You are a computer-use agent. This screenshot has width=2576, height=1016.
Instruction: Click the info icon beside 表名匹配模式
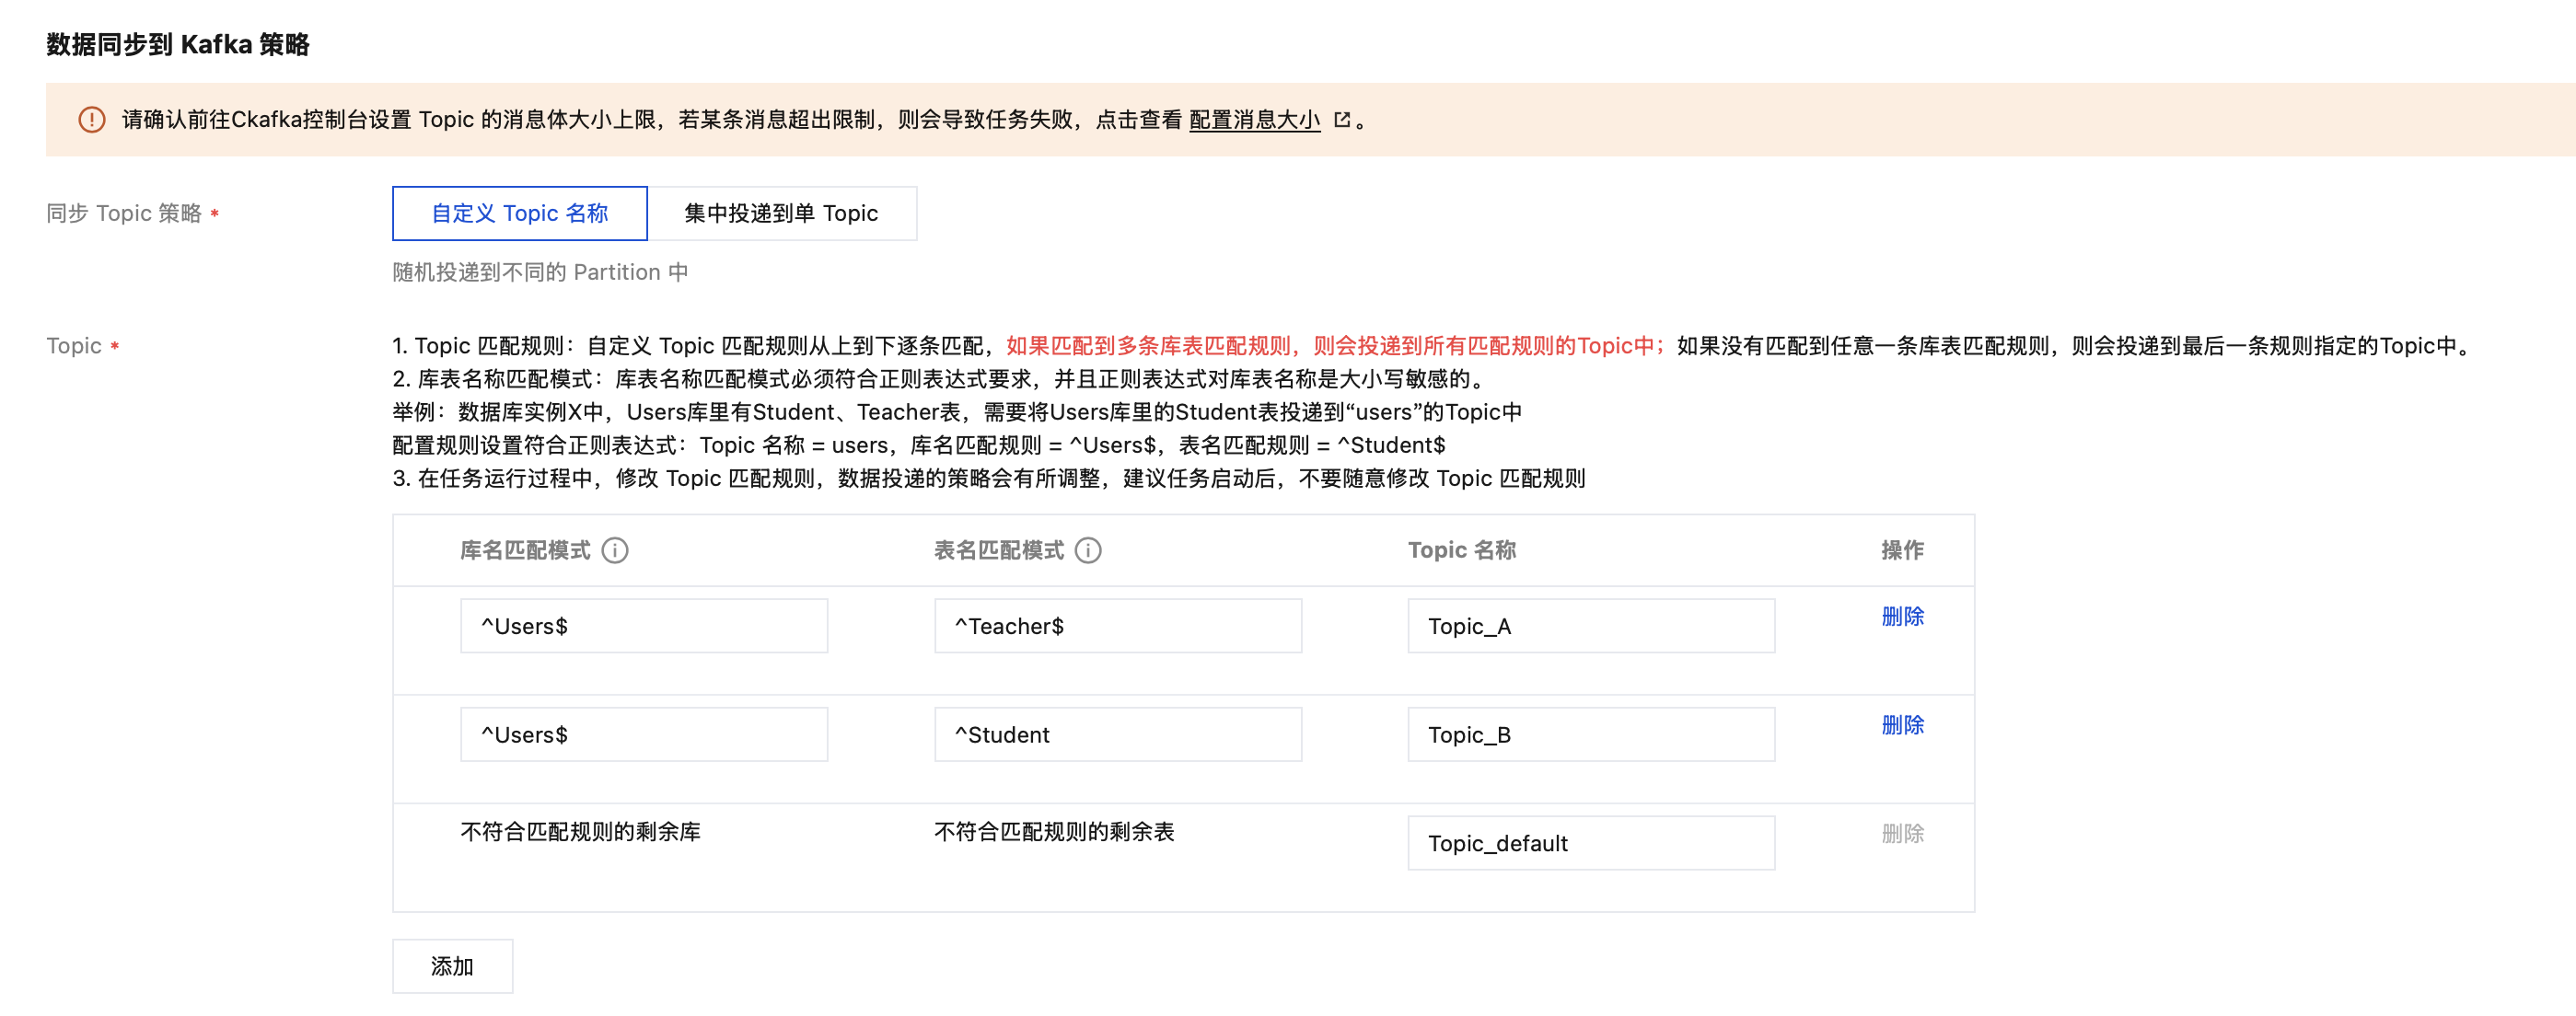point(1088,550)
